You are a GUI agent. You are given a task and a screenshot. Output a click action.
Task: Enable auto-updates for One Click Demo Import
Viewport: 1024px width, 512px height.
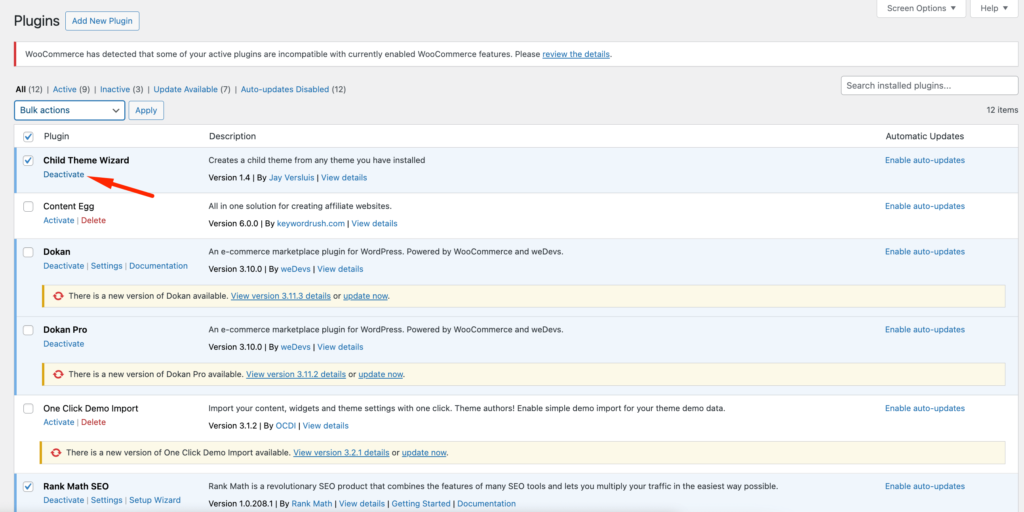[x=925, y=408]
